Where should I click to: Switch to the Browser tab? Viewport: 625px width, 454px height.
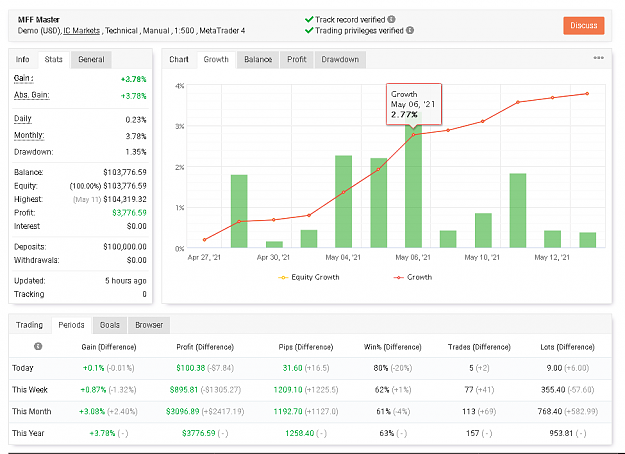(149, 325)
